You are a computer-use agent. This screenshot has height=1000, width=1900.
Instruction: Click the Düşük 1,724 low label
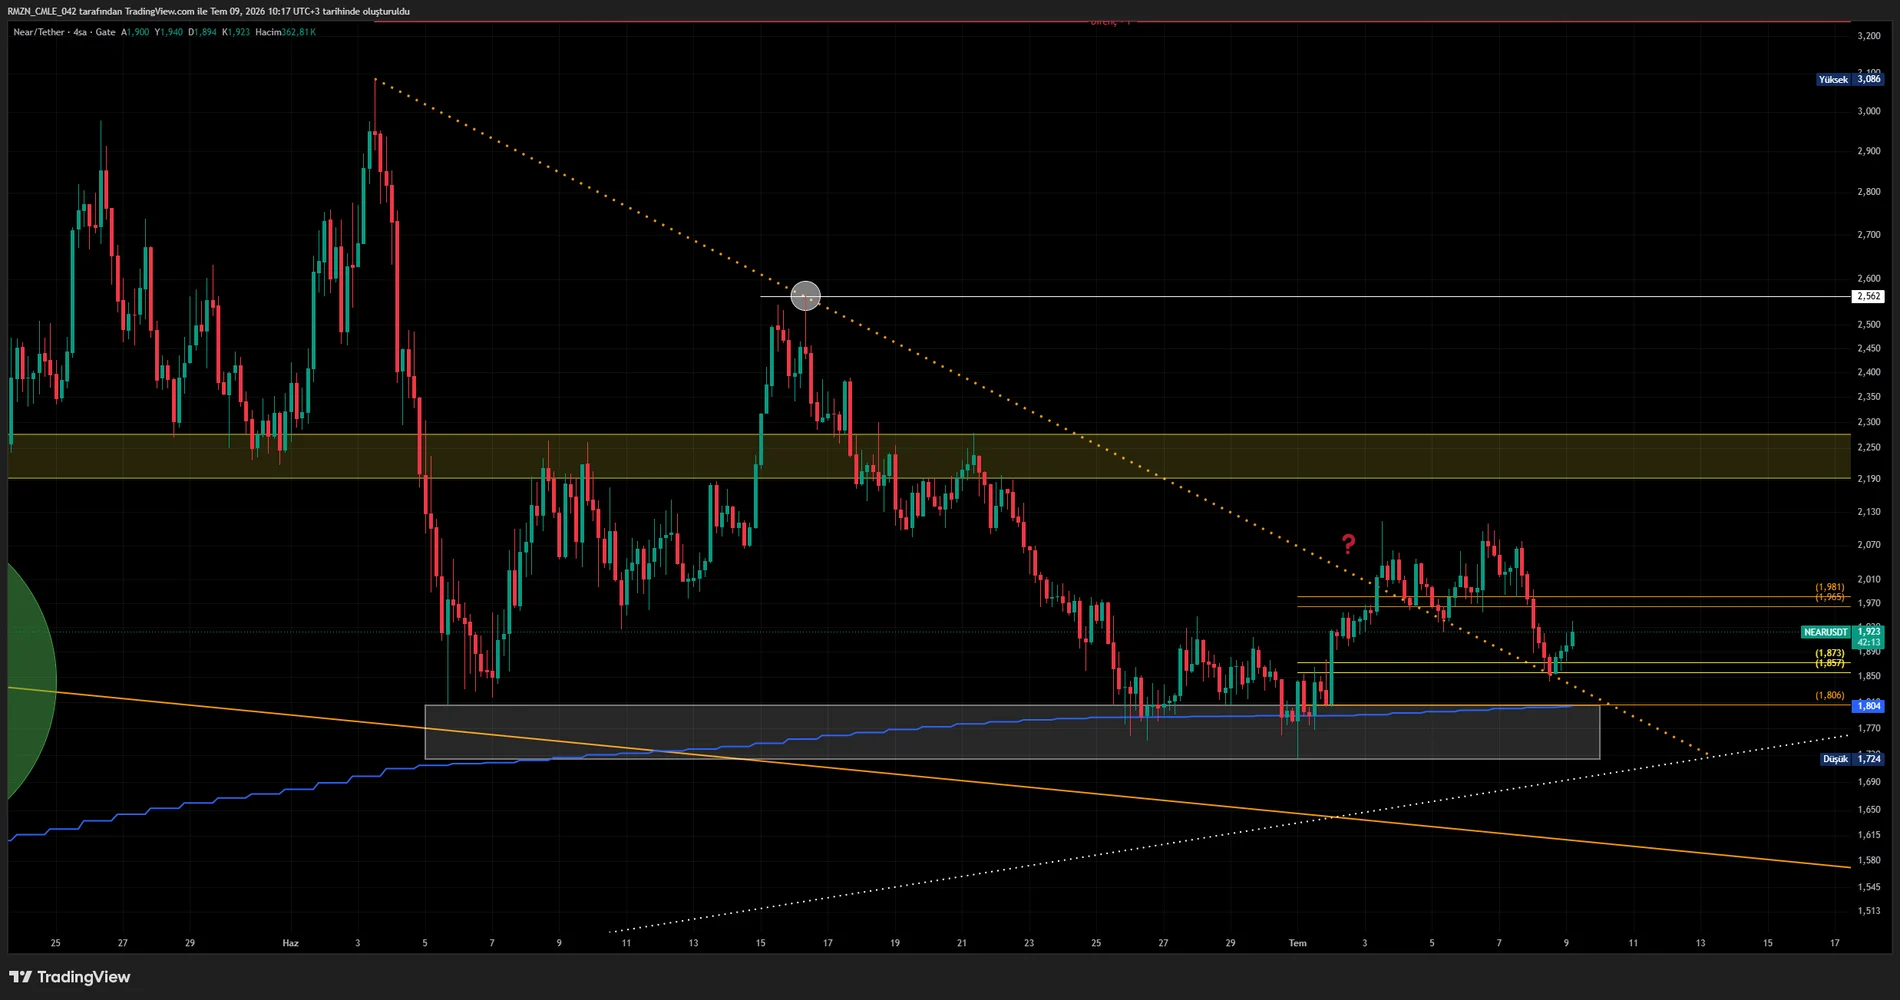point(1852,759)
